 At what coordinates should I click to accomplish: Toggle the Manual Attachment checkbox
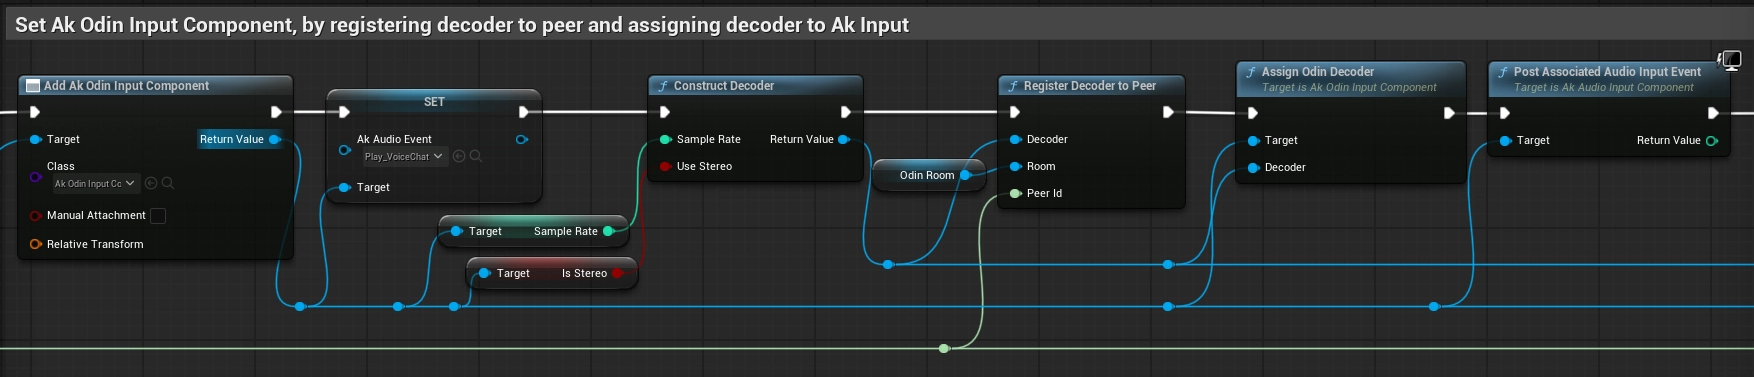point(158,215)
